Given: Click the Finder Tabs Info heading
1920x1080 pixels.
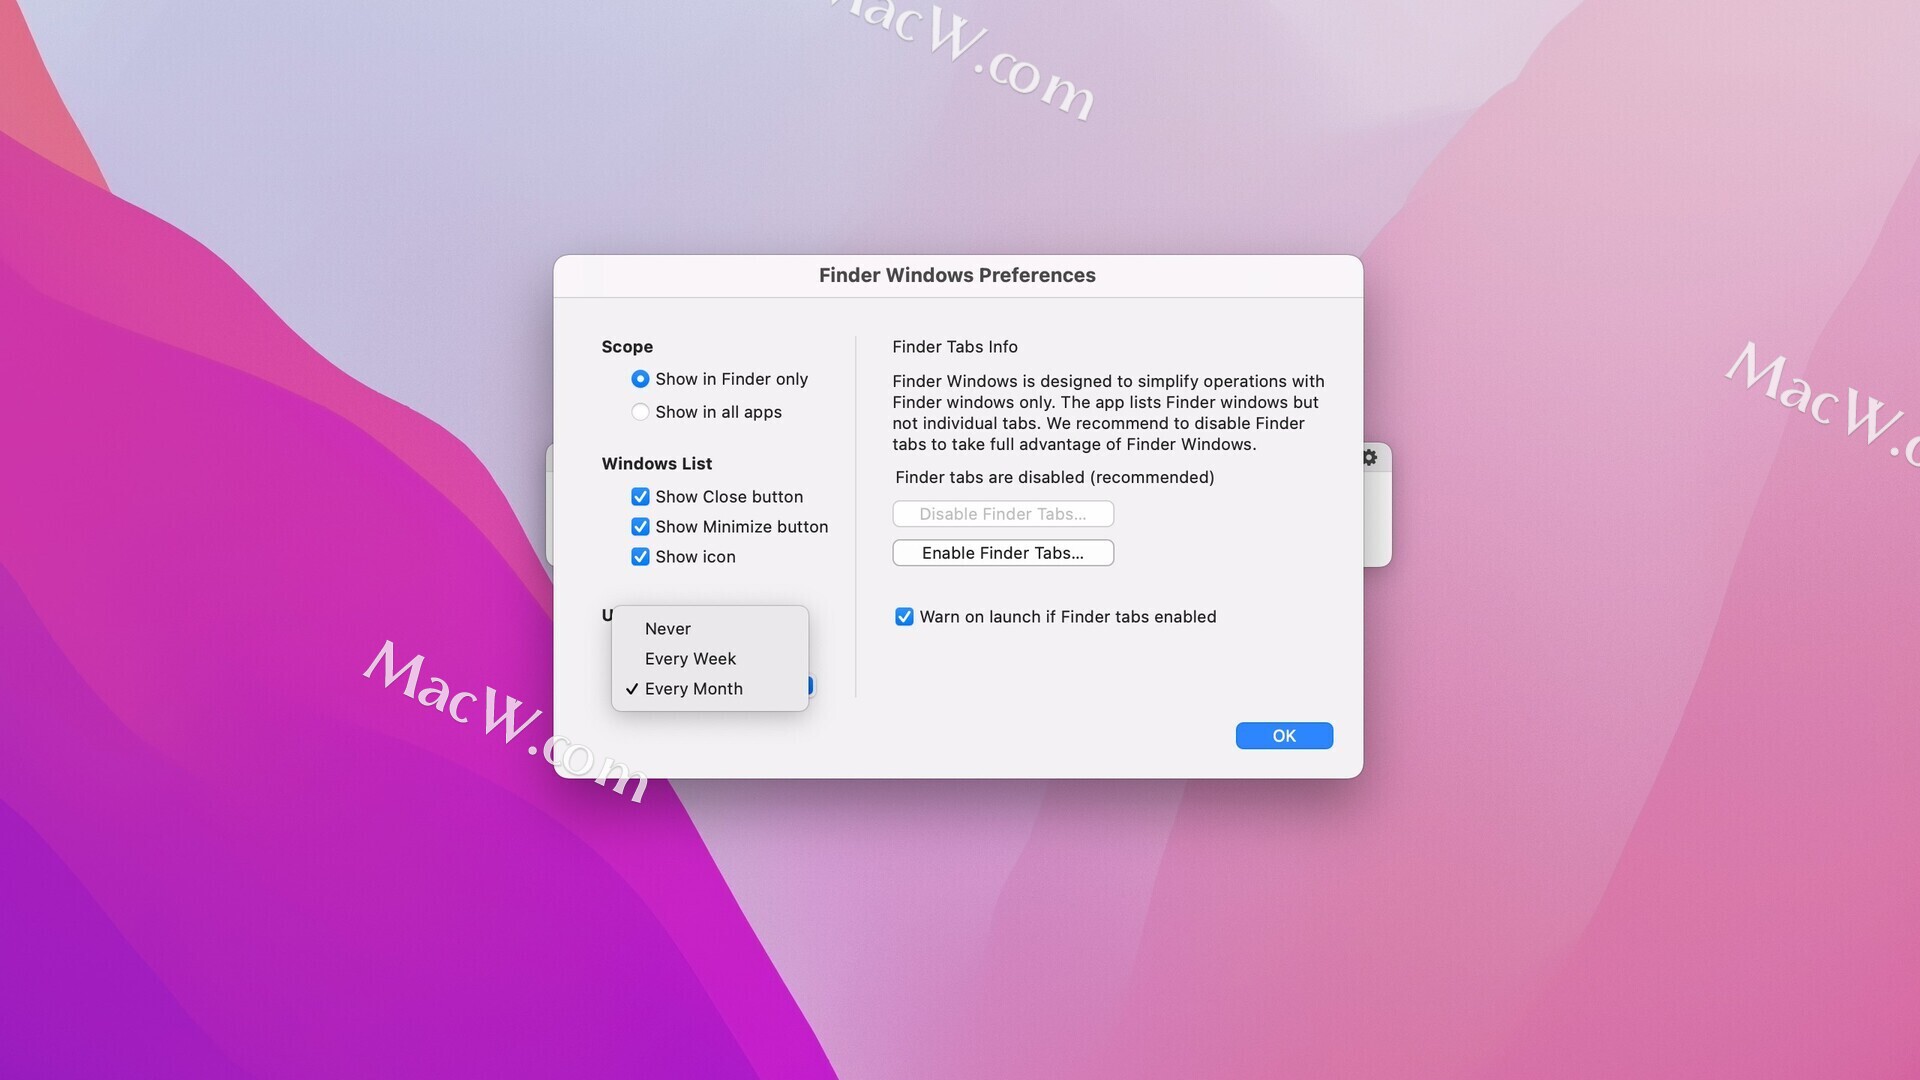Looking at the screenshot, I should click(x=955, y=347).
